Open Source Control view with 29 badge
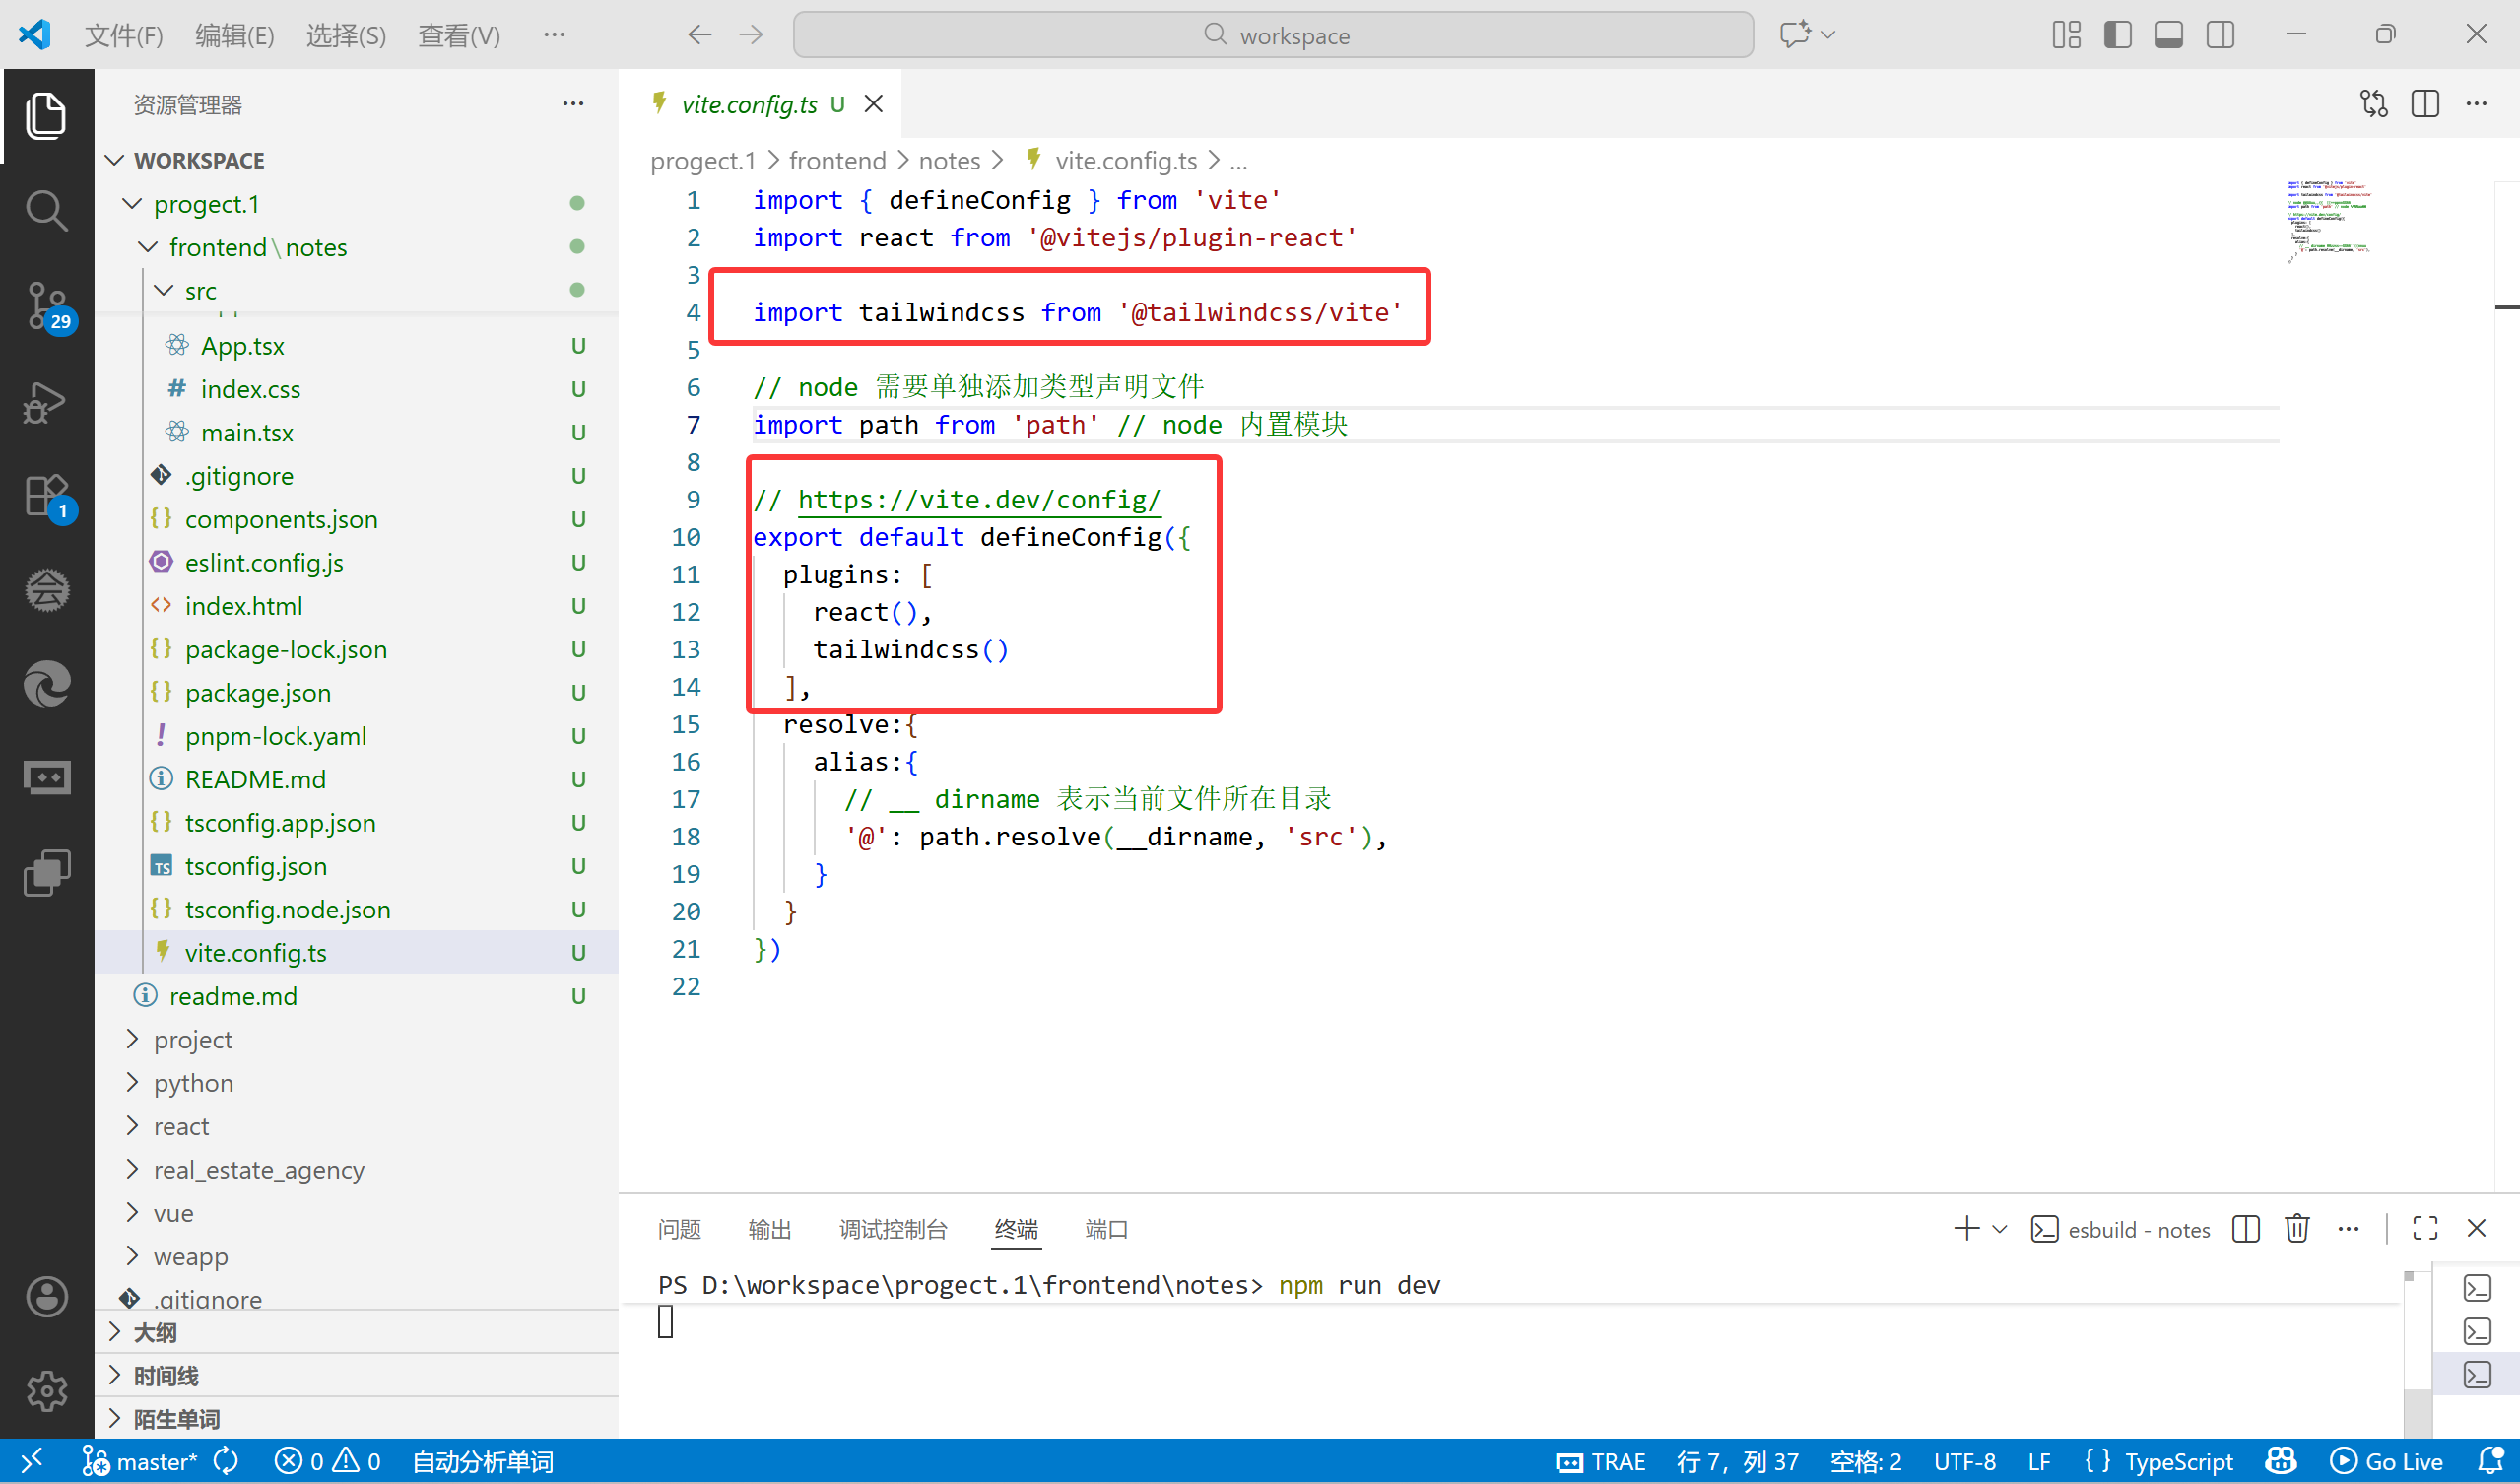Screen dimensions: 2520x1484 point(46,305)
